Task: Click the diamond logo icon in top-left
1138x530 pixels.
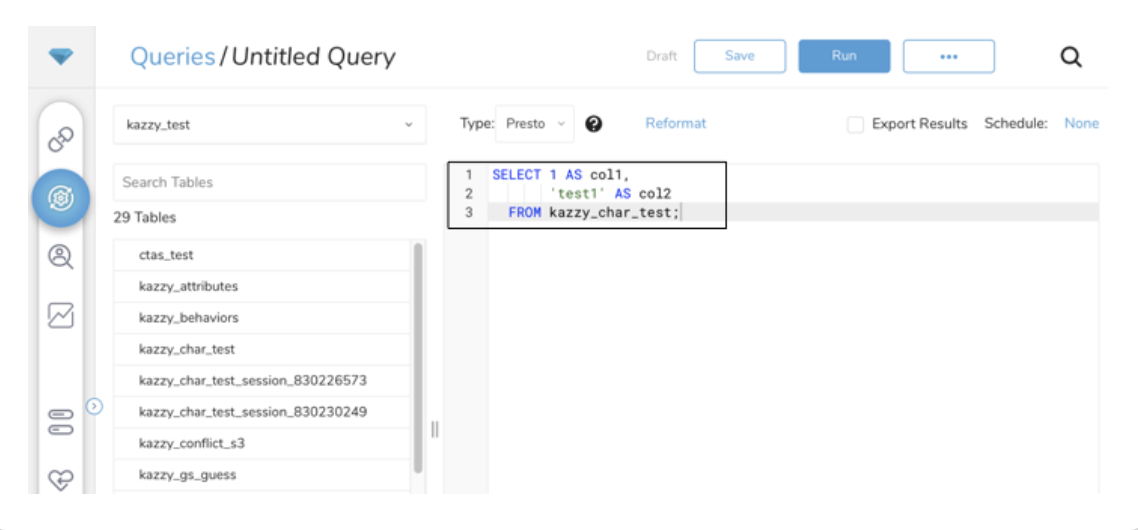Action: tap(61, 57)
